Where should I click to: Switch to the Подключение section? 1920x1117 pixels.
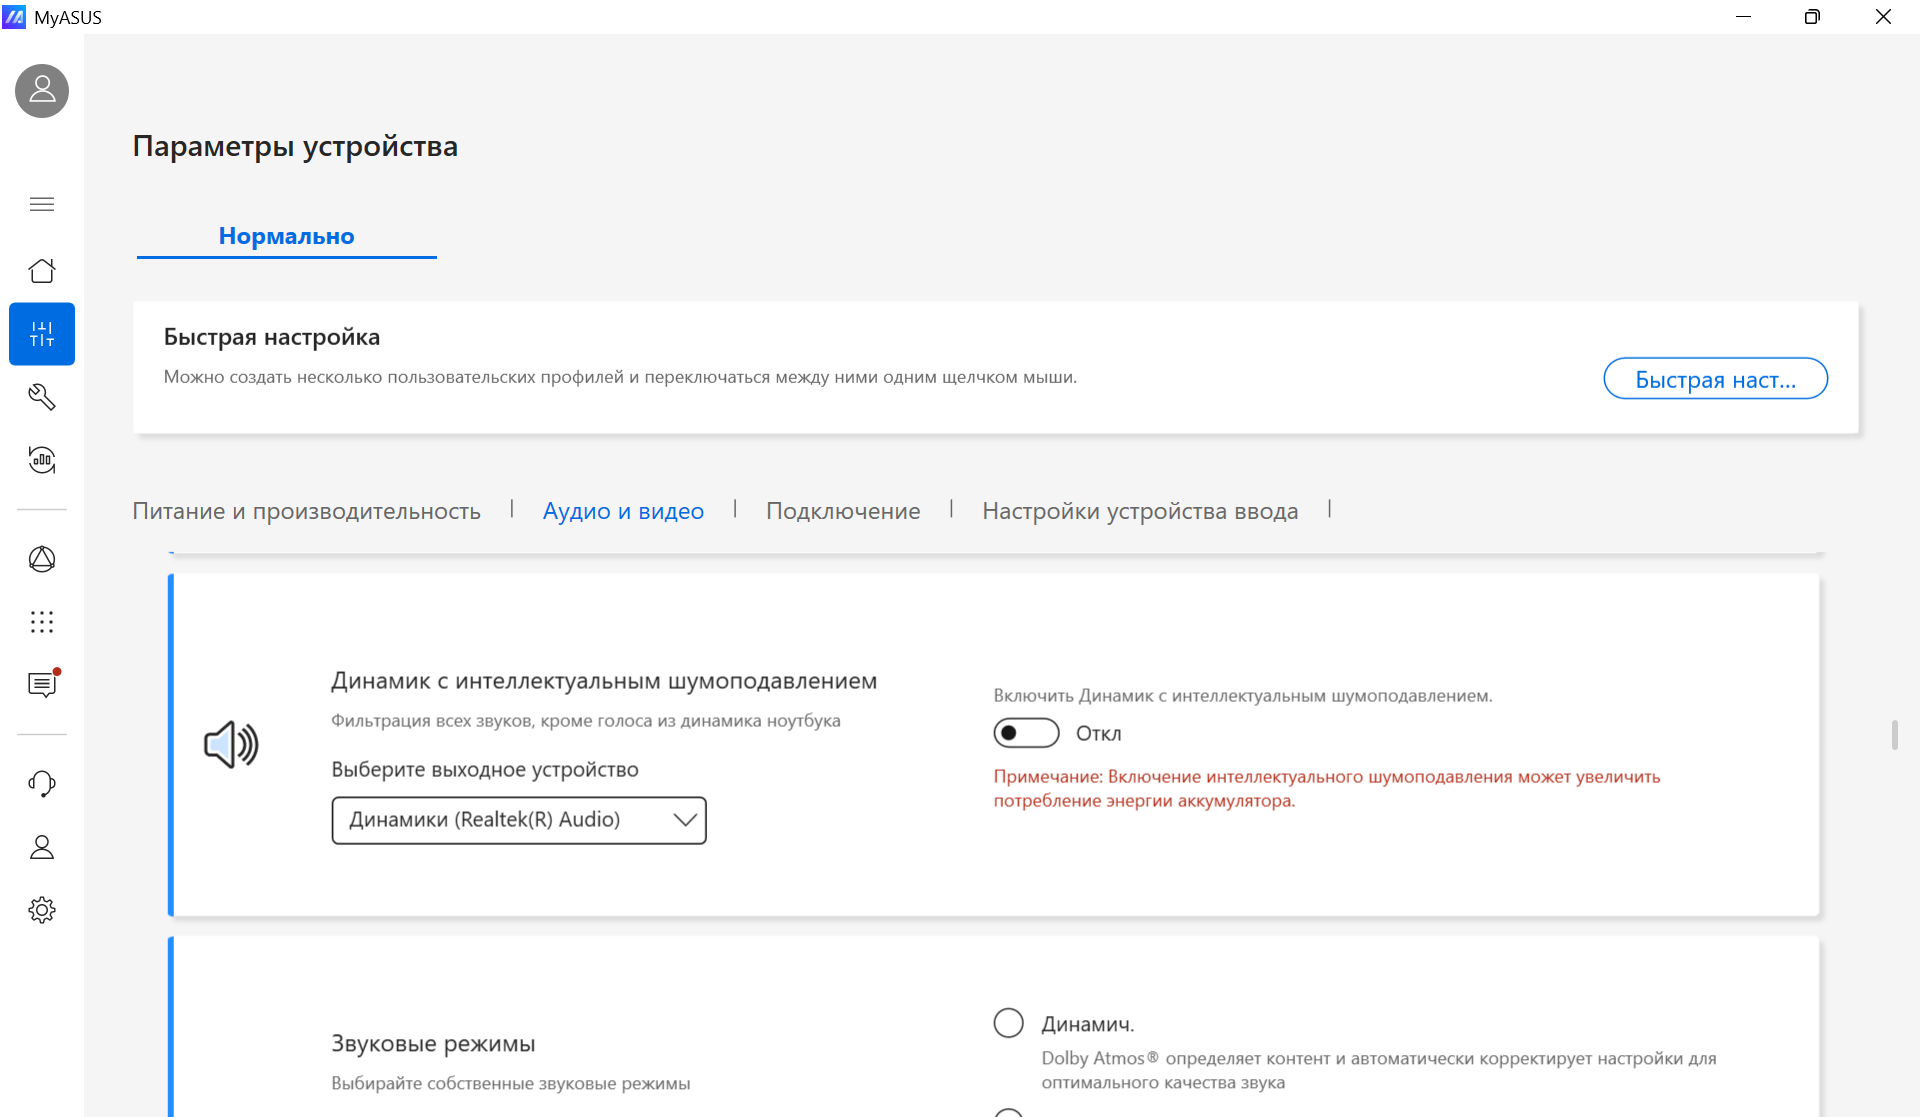click(x=843, y=511)
